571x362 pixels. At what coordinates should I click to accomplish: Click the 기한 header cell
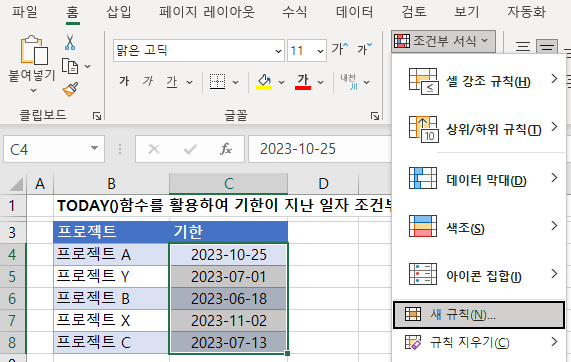[x=228, y=232]
